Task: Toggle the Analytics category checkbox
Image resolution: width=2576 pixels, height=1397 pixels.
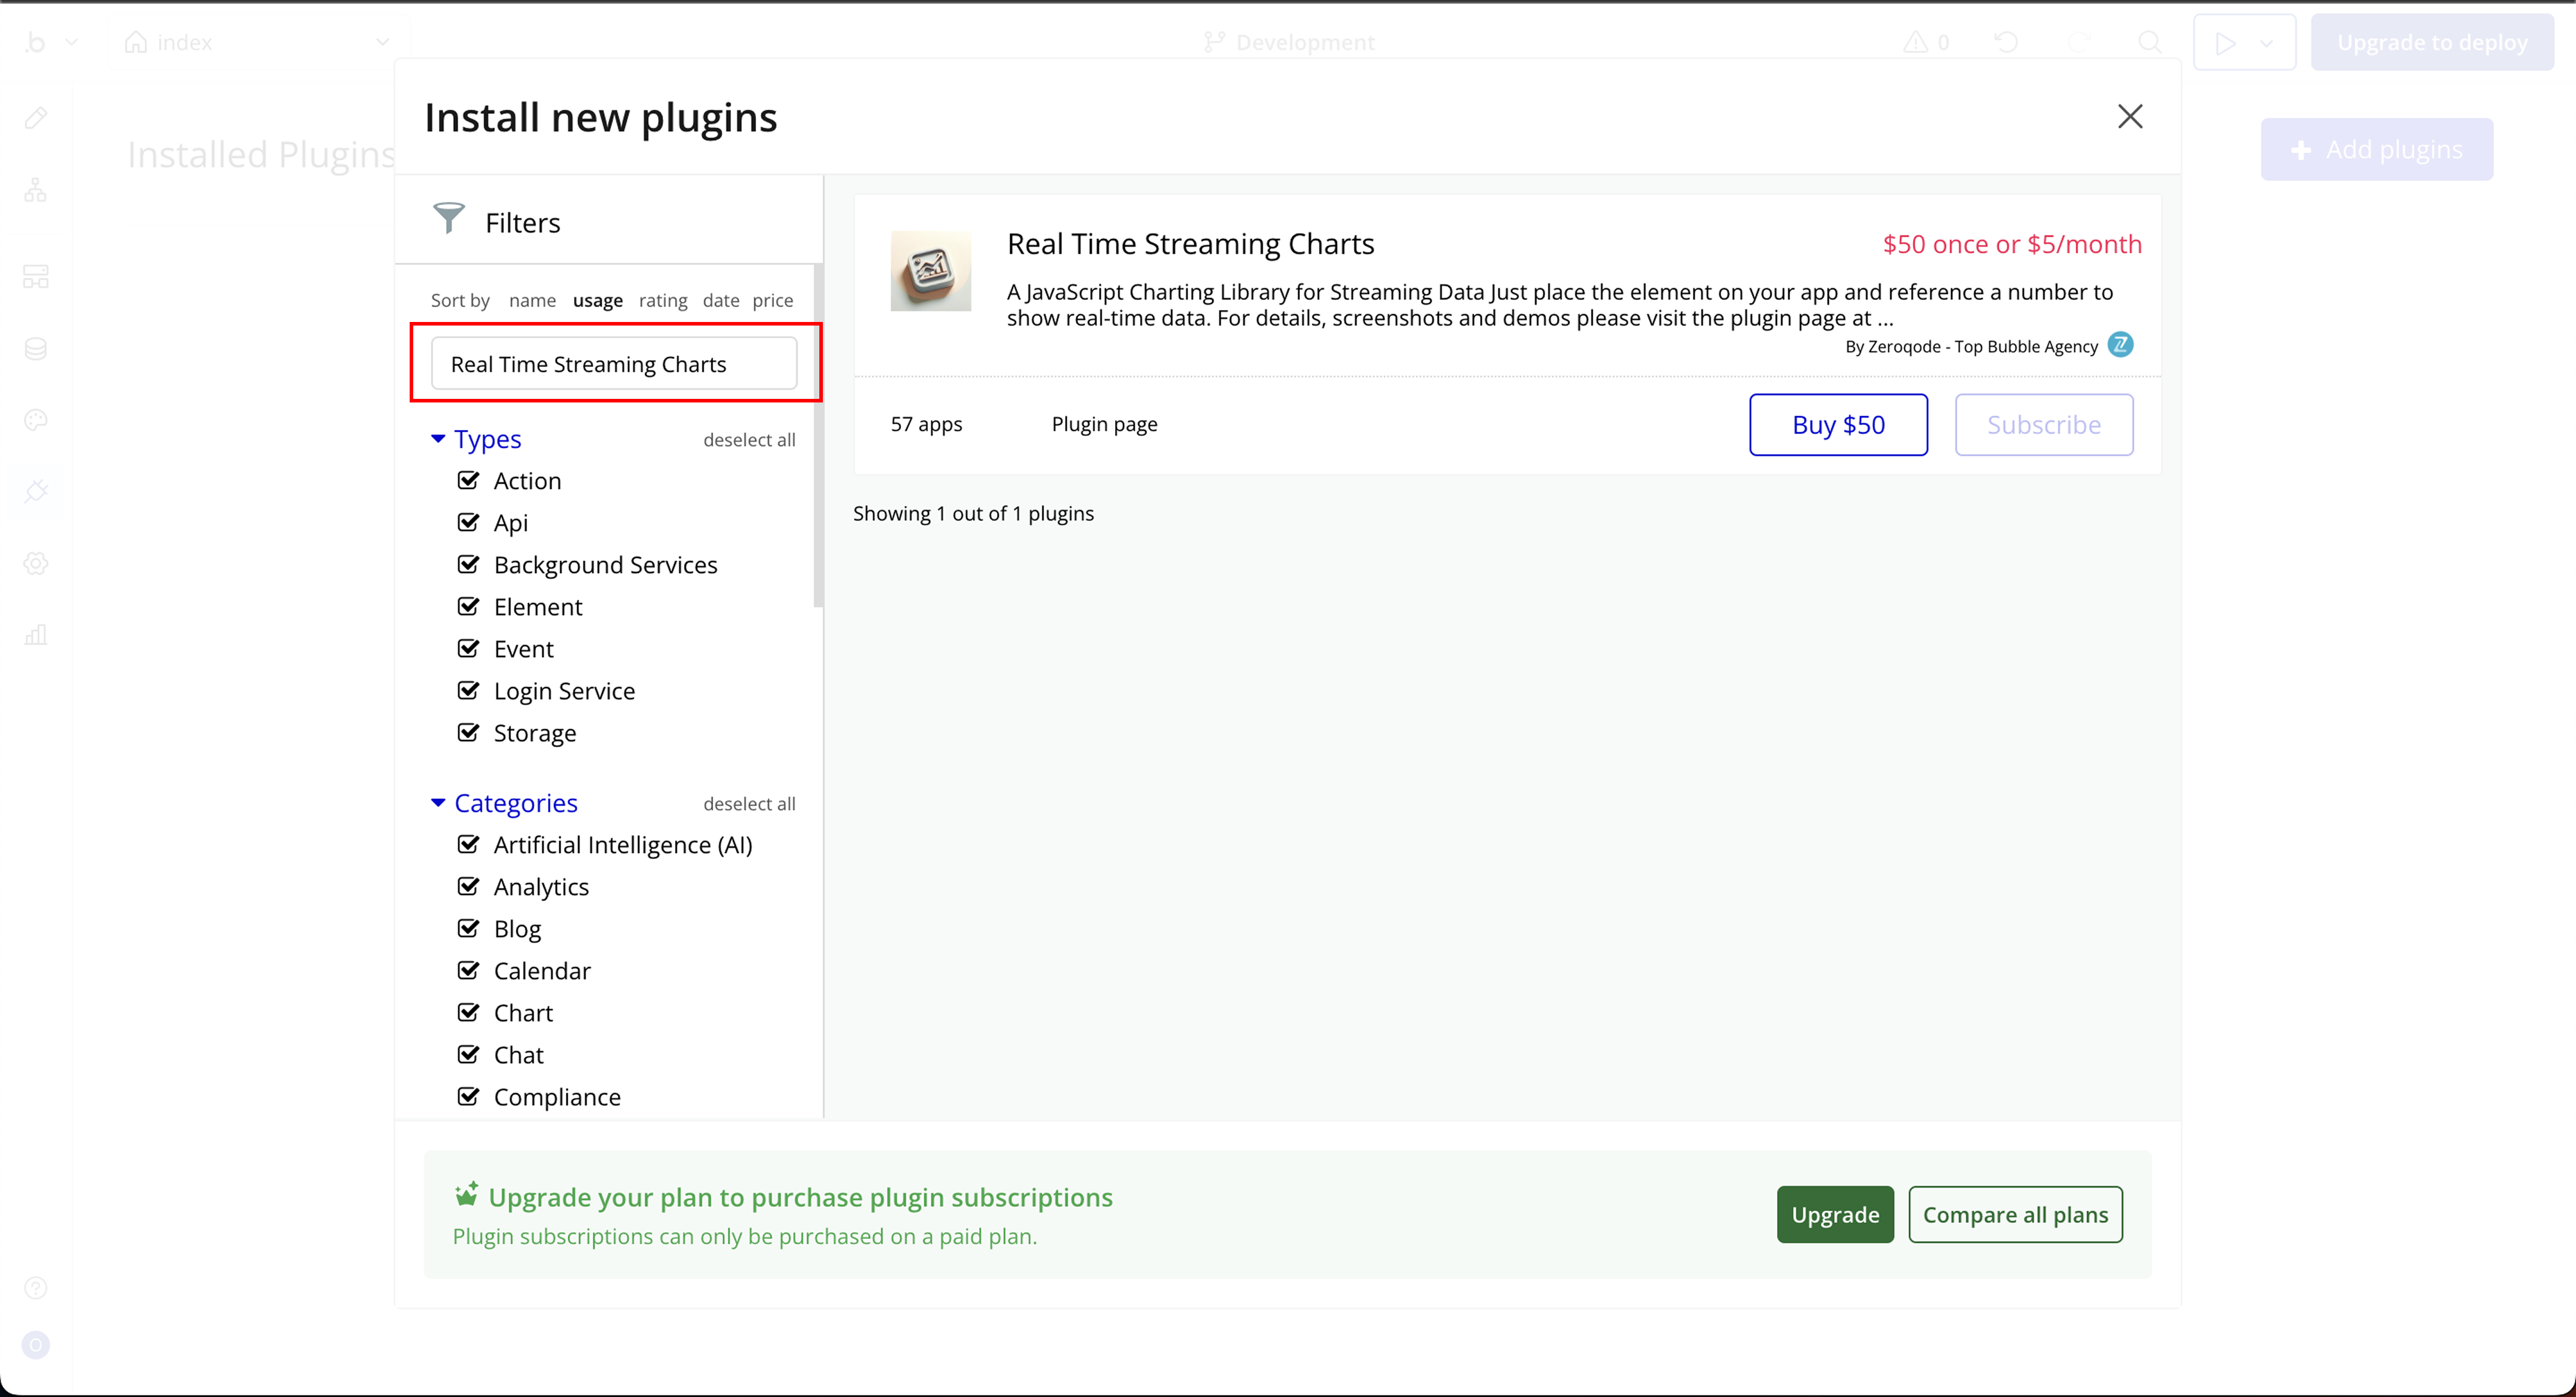Action: pyautogui.click(x=468, y=886)
